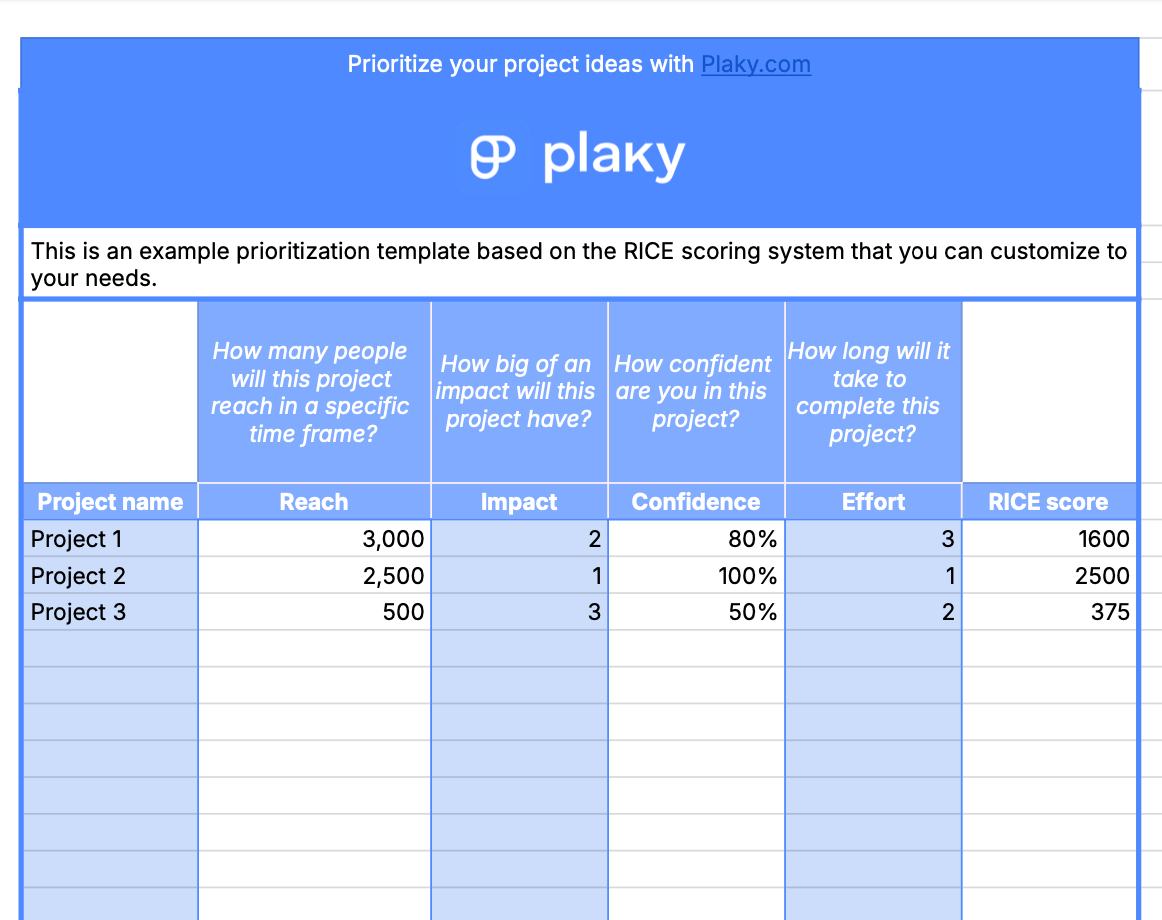Select Reach value 3,000 cell
Screen dimensions: 1162x920
314,539
